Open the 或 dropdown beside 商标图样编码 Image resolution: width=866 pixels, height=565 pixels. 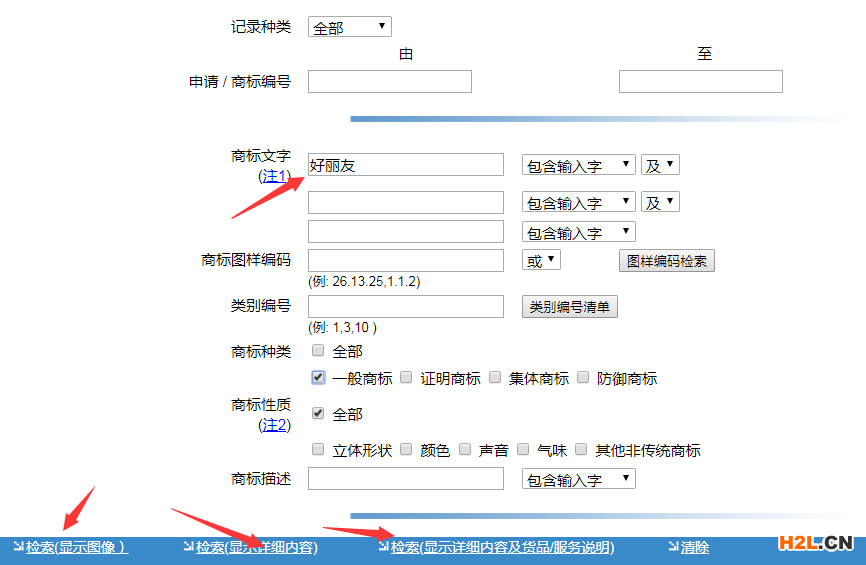point(541,260)
